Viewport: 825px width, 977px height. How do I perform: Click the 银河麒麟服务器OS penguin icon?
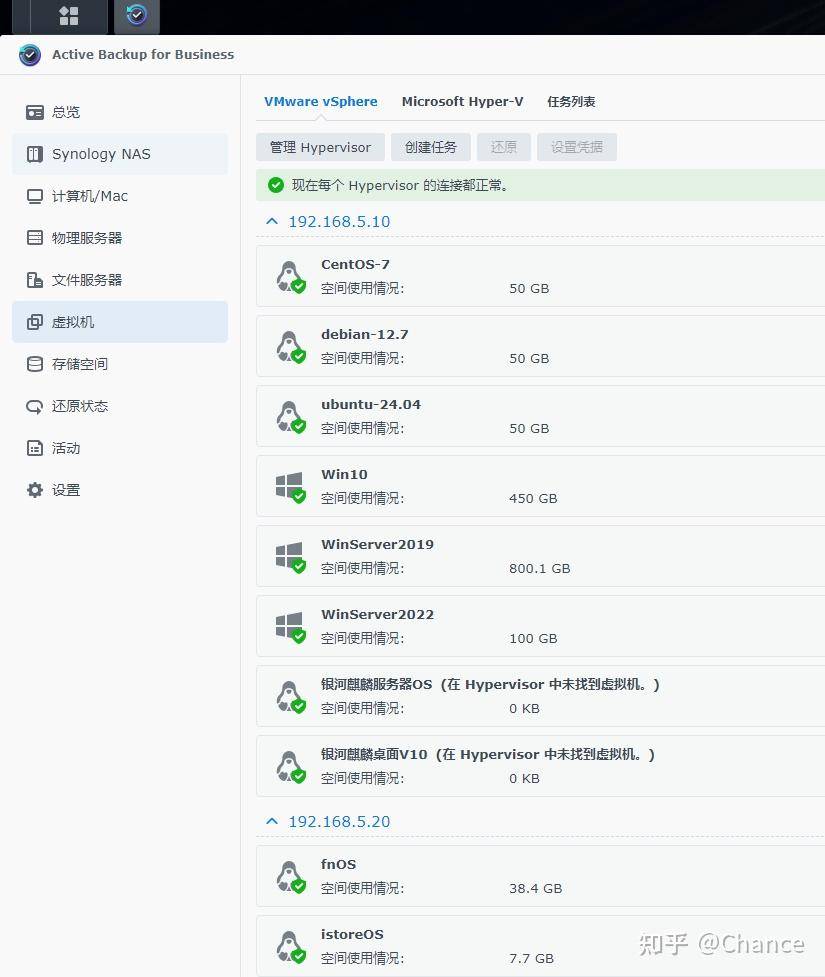point(290,697)
